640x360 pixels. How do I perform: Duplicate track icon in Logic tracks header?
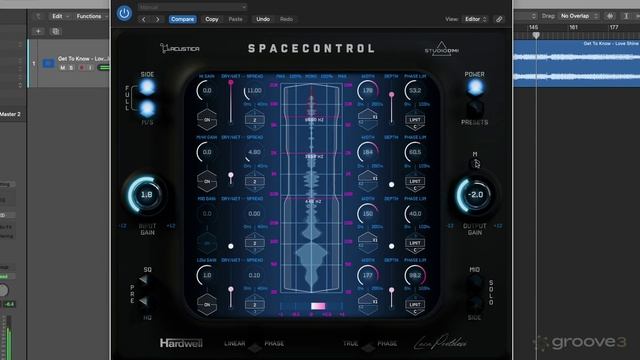point(56,31)
